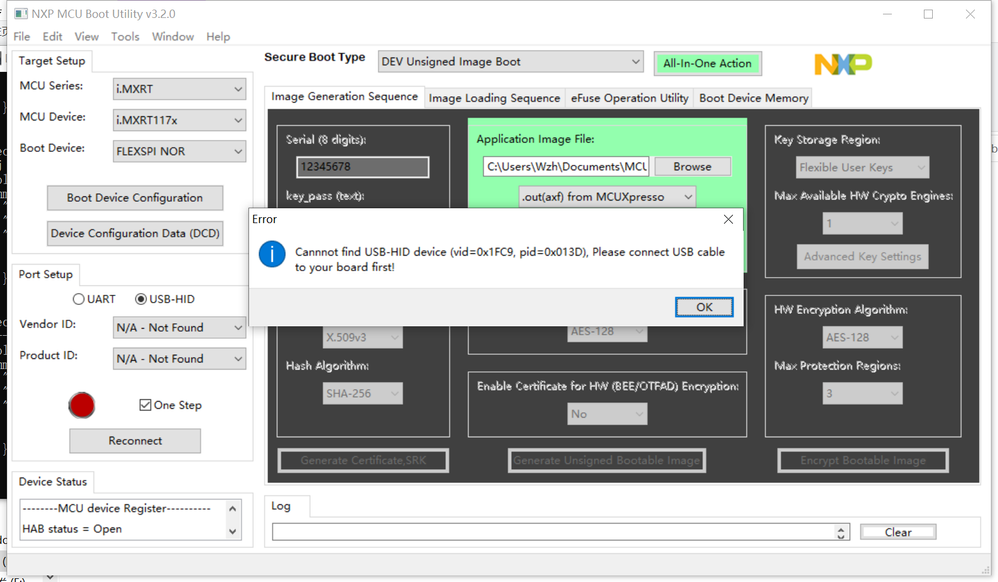Switch to eFuse Operation Utility tab
Image resolution: width=998 pixels, height=582 pixels.
coord(629,98)
